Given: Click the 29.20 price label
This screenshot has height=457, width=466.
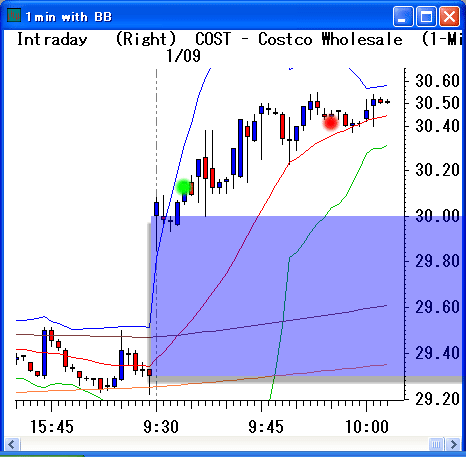Looking at the screenshot, I should tap(437, 399).
